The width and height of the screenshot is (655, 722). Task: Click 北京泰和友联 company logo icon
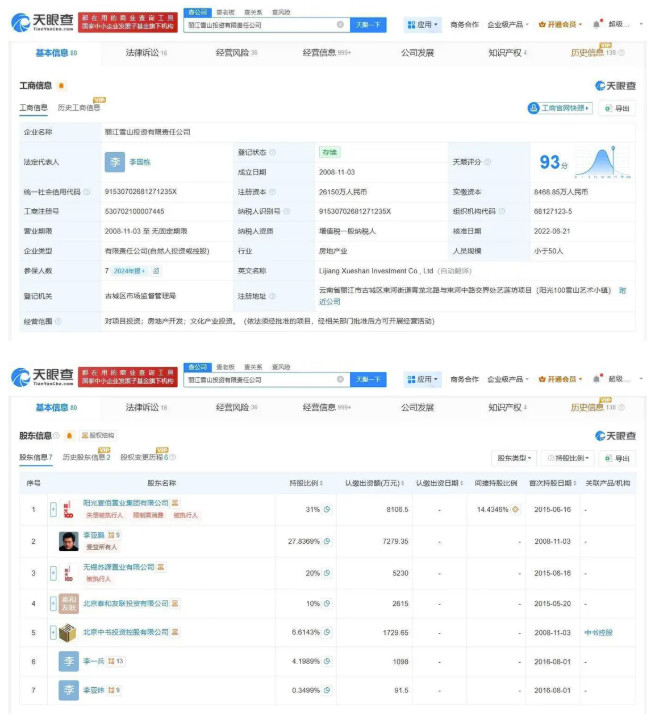click(x=67, y=604)
